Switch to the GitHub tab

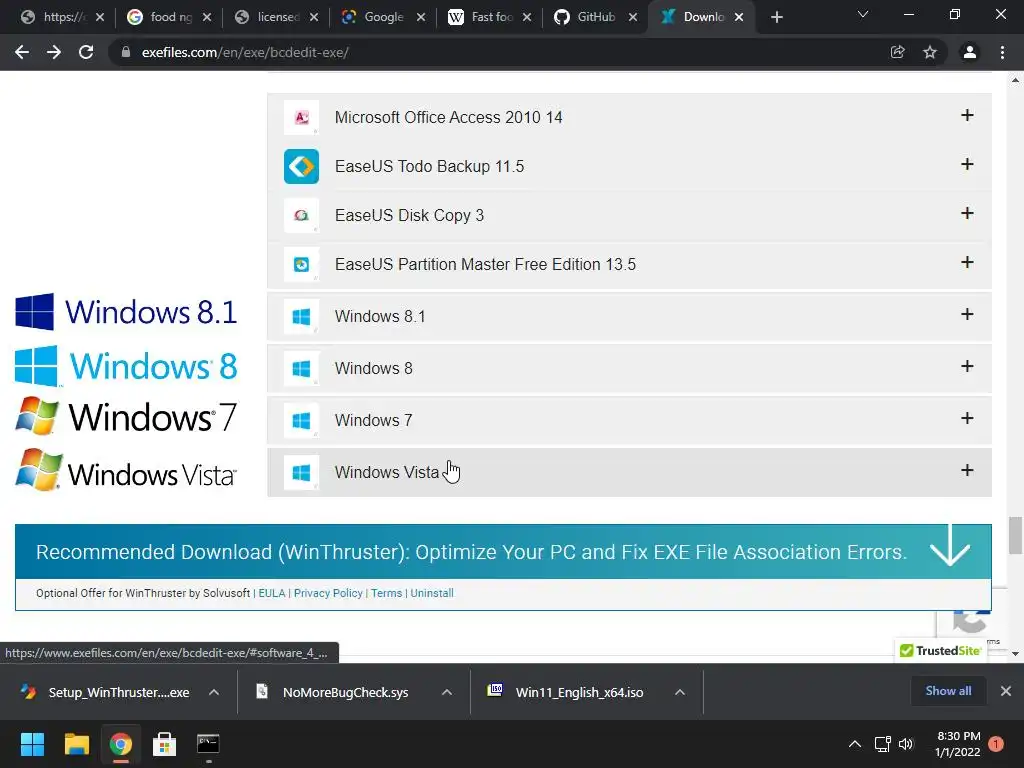(596, 18)
